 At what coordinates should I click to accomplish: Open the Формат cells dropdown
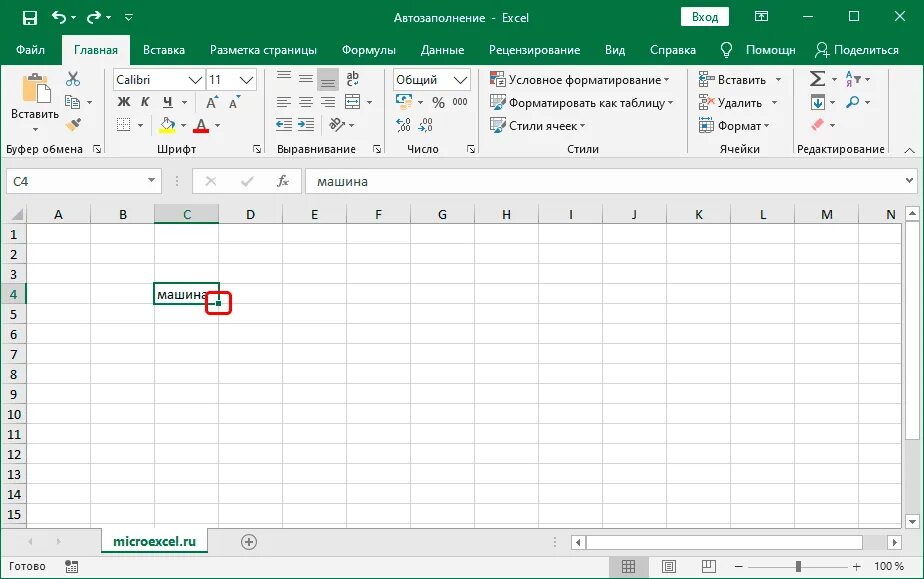(734, 125)
